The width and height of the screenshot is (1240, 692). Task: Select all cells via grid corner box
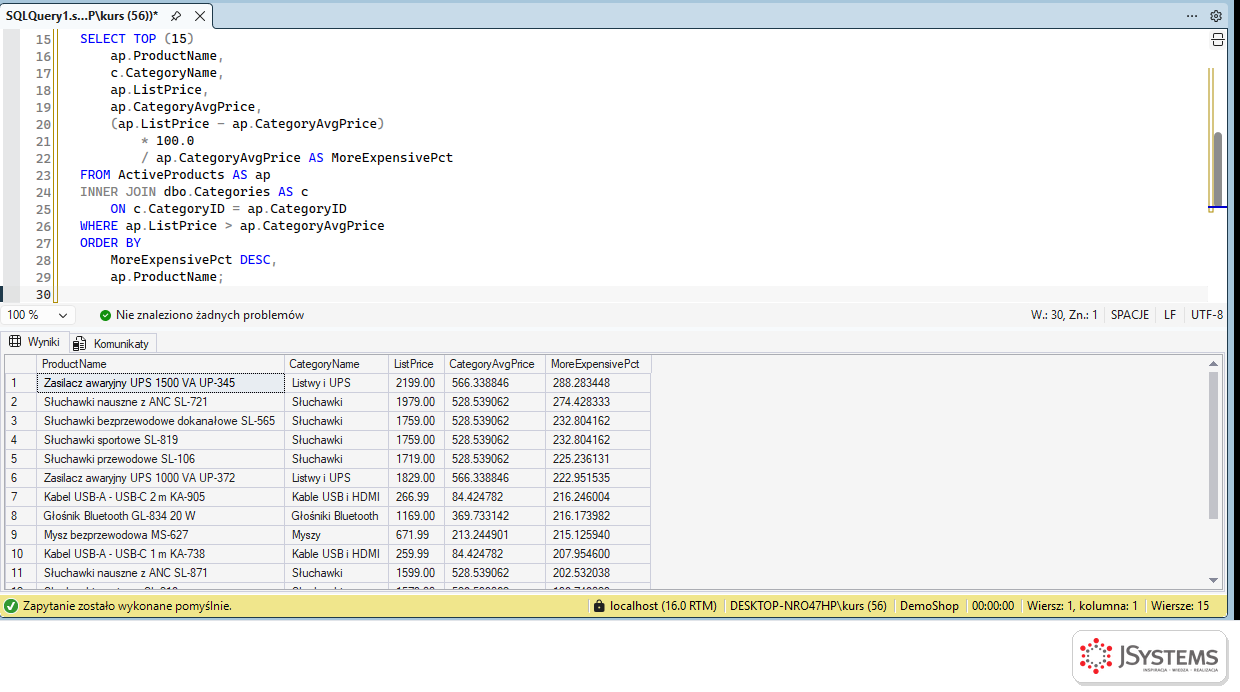tap(21, 364)
